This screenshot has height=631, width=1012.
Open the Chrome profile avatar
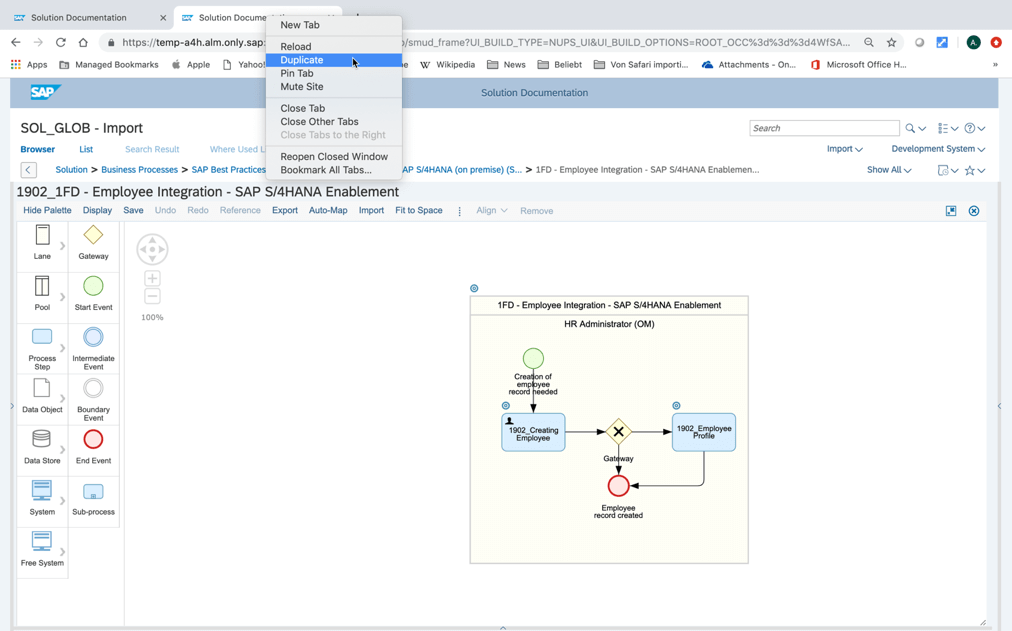(974, 43)
